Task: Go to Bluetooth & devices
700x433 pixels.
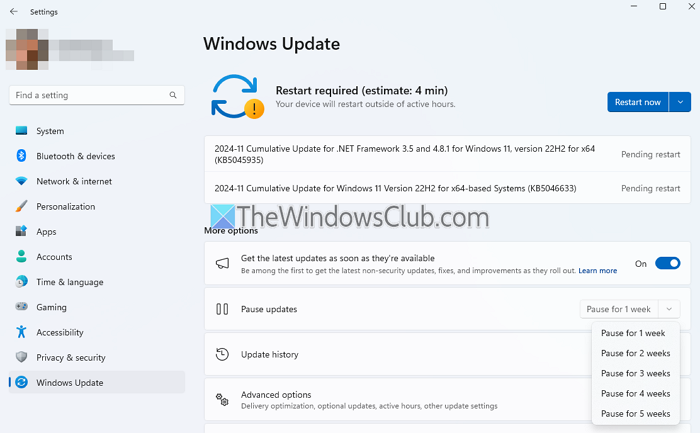Action: 96,156
